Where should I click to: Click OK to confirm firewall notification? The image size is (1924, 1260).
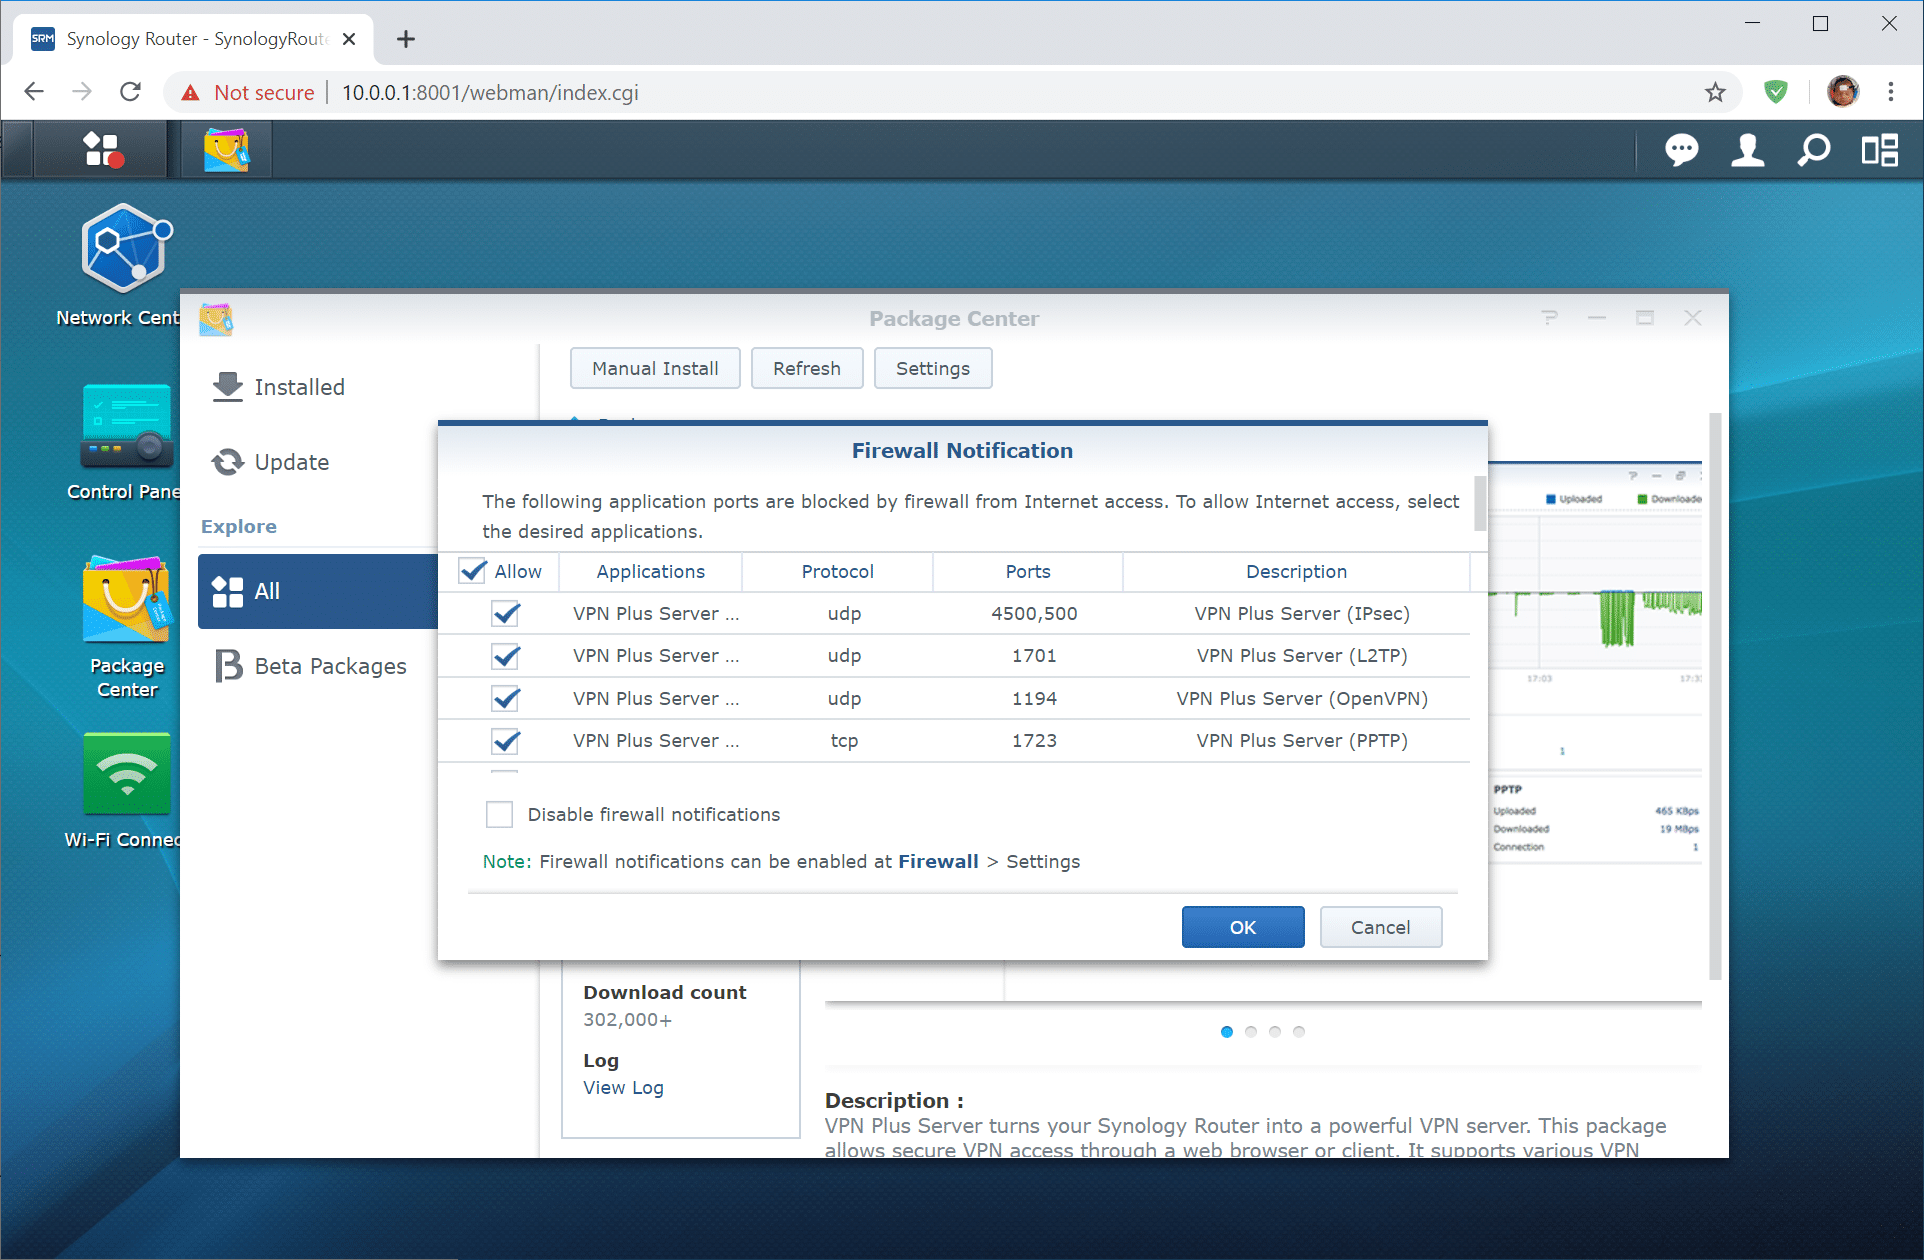pyautogui.click(x=1242, y=927)
